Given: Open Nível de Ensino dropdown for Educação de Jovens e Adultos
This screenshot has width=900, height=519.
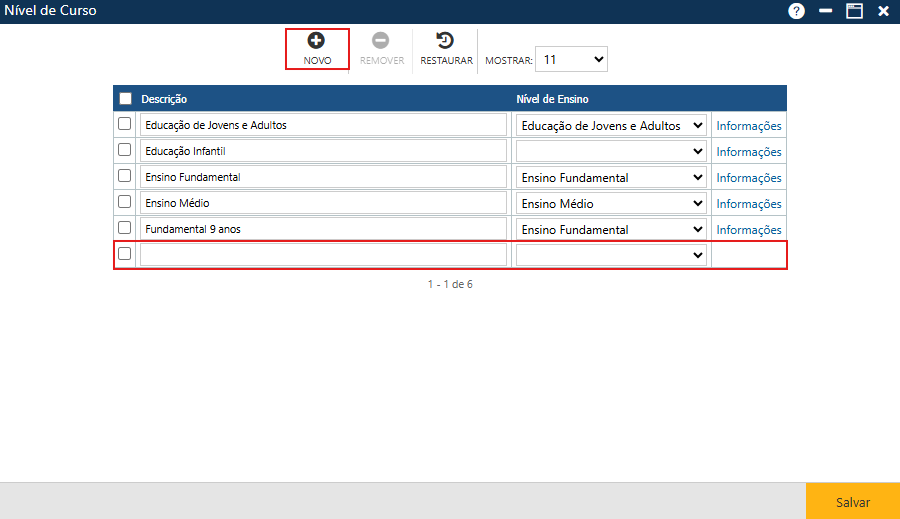Looking at the screenshot, I should pyautogui.click(x=611, y=125).
